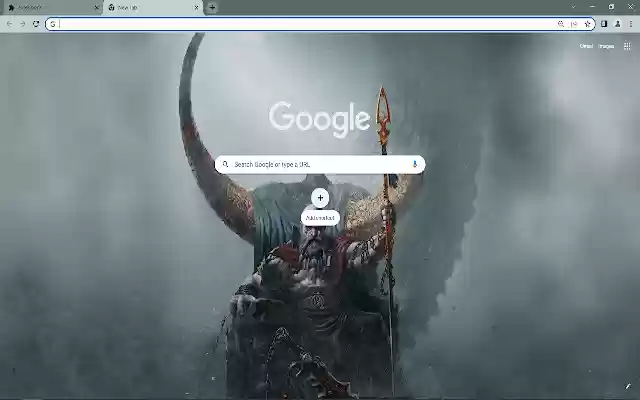Customize this page with the pencil icon
This screenshot has height=400, width=640.
click(x=628, y=386)
